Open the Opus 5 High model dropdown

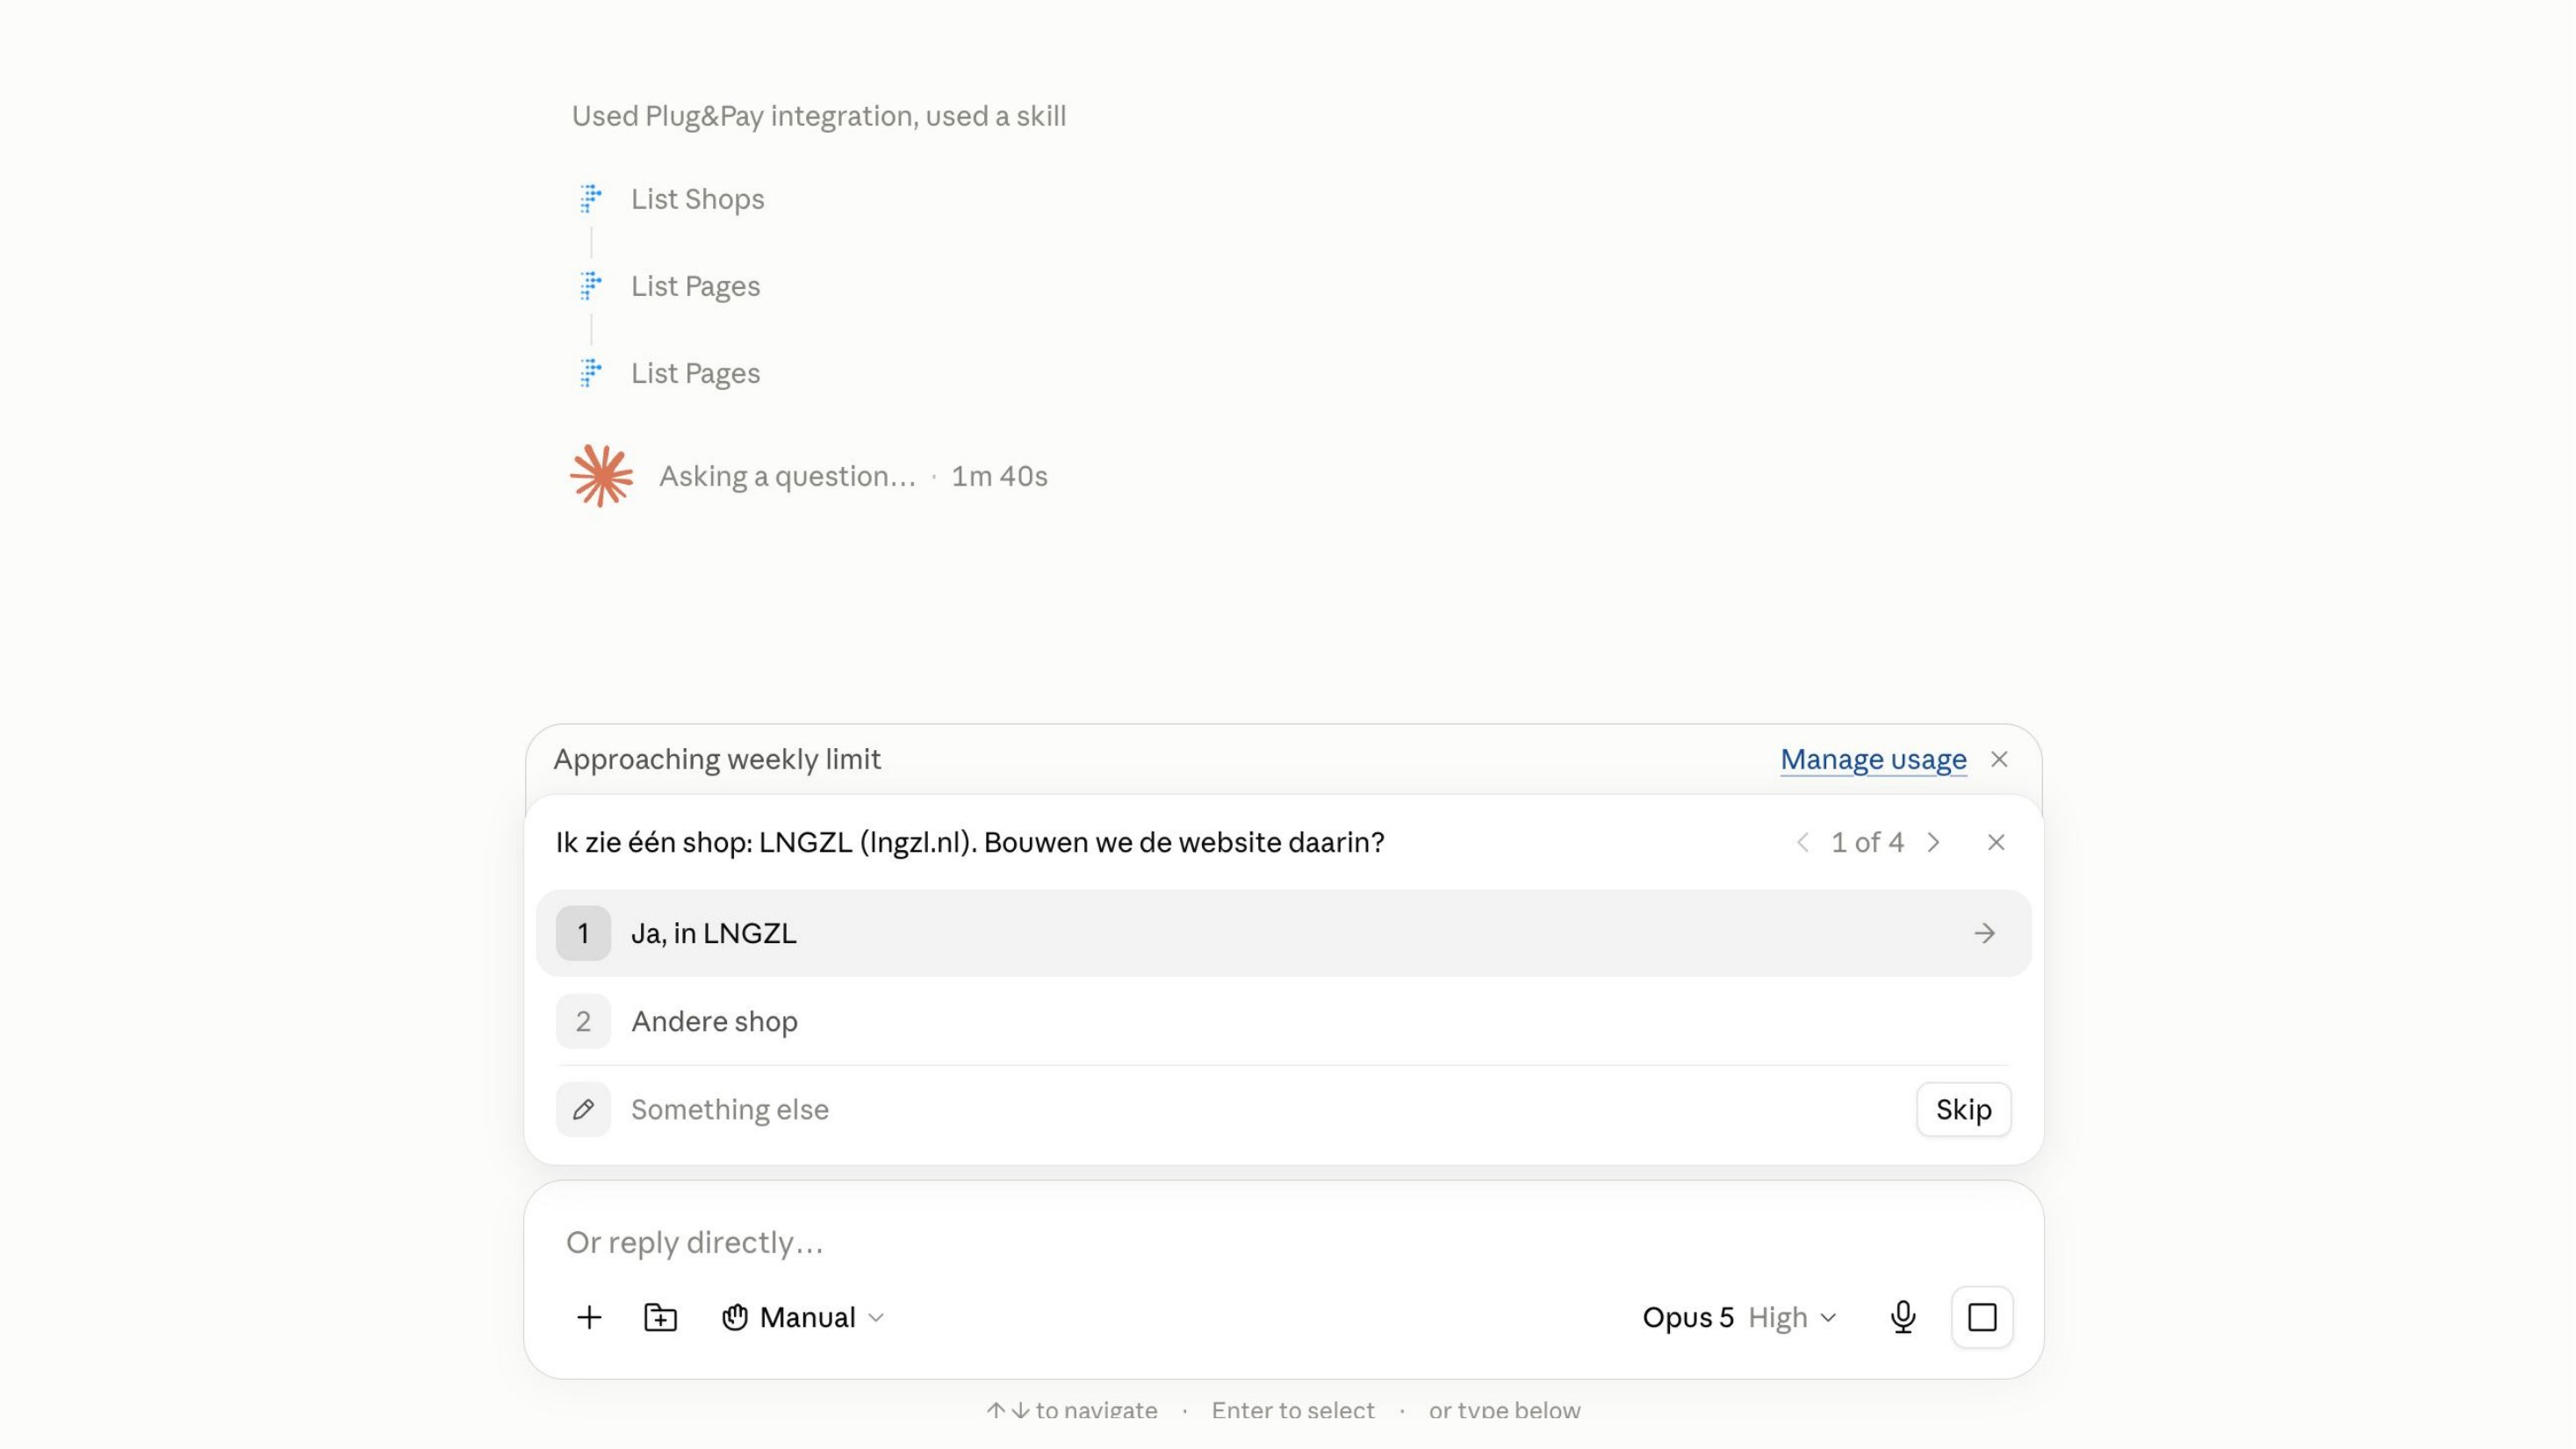pyautogui.click(x=1739, y=1317)
